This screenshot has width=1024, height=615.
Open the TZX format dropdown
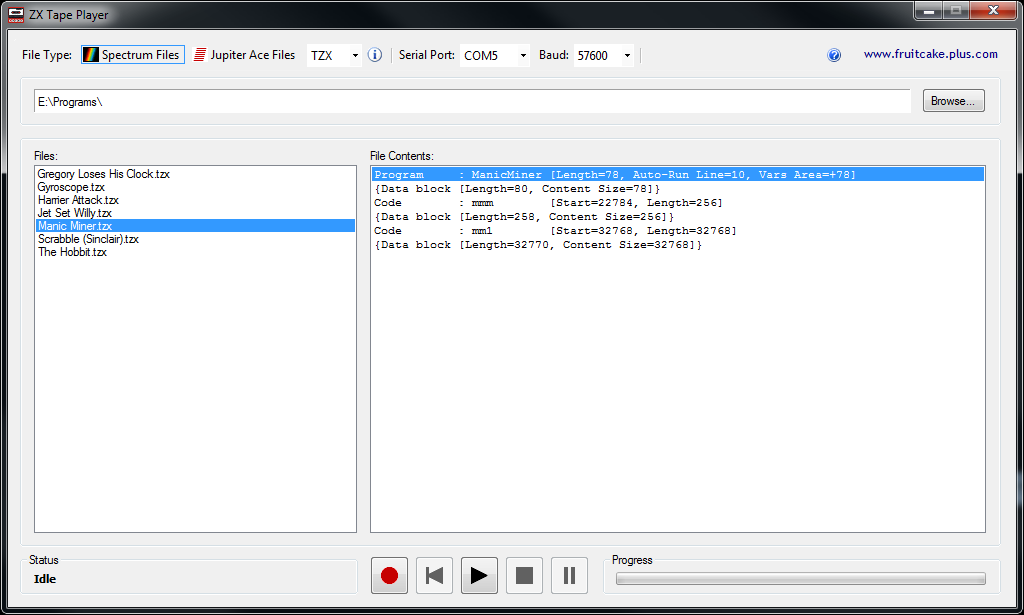pos(334,55)
